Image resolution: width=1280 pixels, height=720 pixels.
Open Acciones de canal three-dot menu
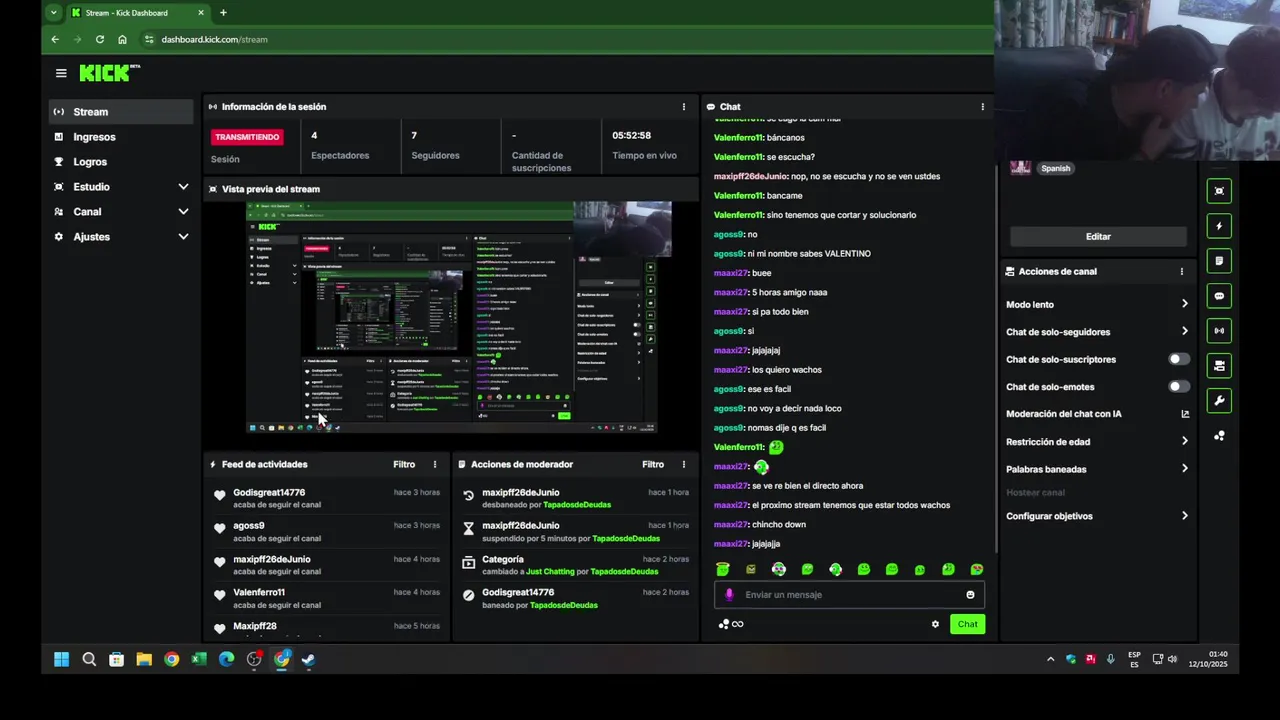point(1181,271)
